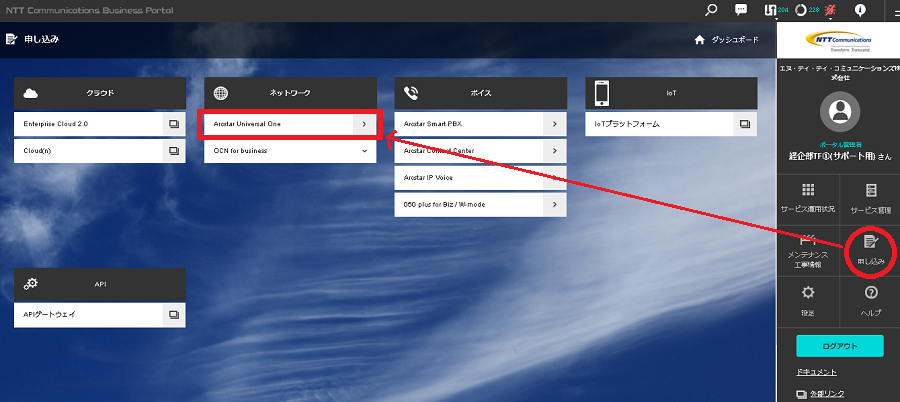This screenshot has height=402, width=900.
Task: Open サービス運用状況 grid icon in sidebar
Action: pyautogui.click(x=808, y=198)
